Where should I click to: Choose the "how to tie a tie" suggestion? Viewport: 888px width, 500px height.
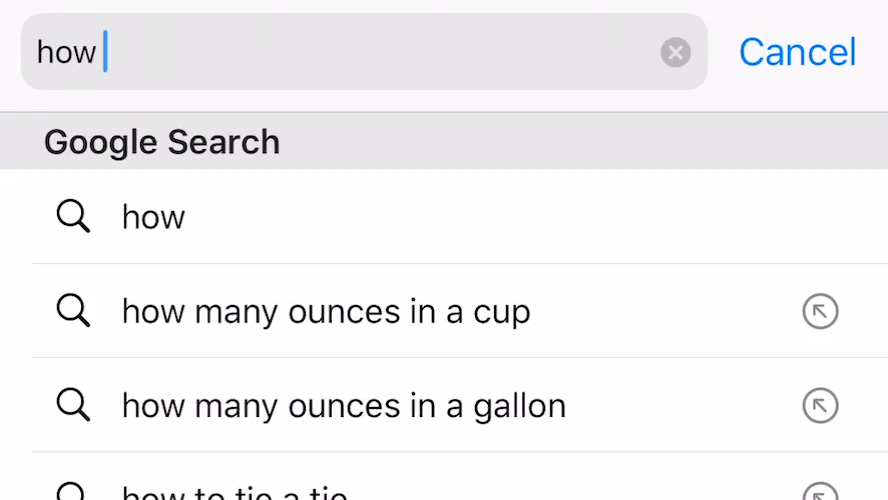[x=235, y=493]
